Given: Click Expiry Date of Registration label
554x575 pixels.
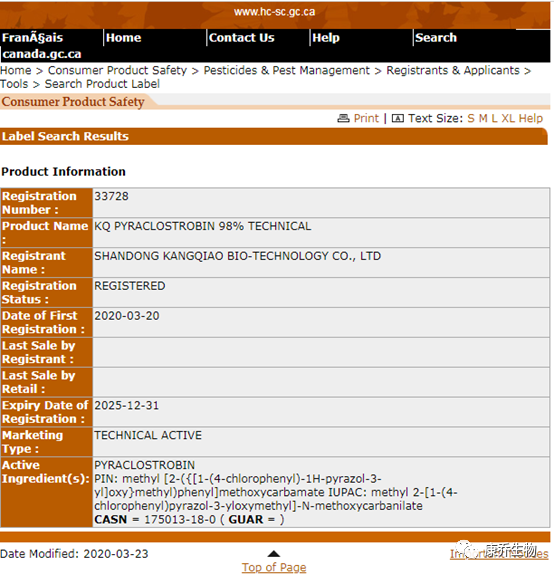Looking at the screenshot, I should coord(47,412).
